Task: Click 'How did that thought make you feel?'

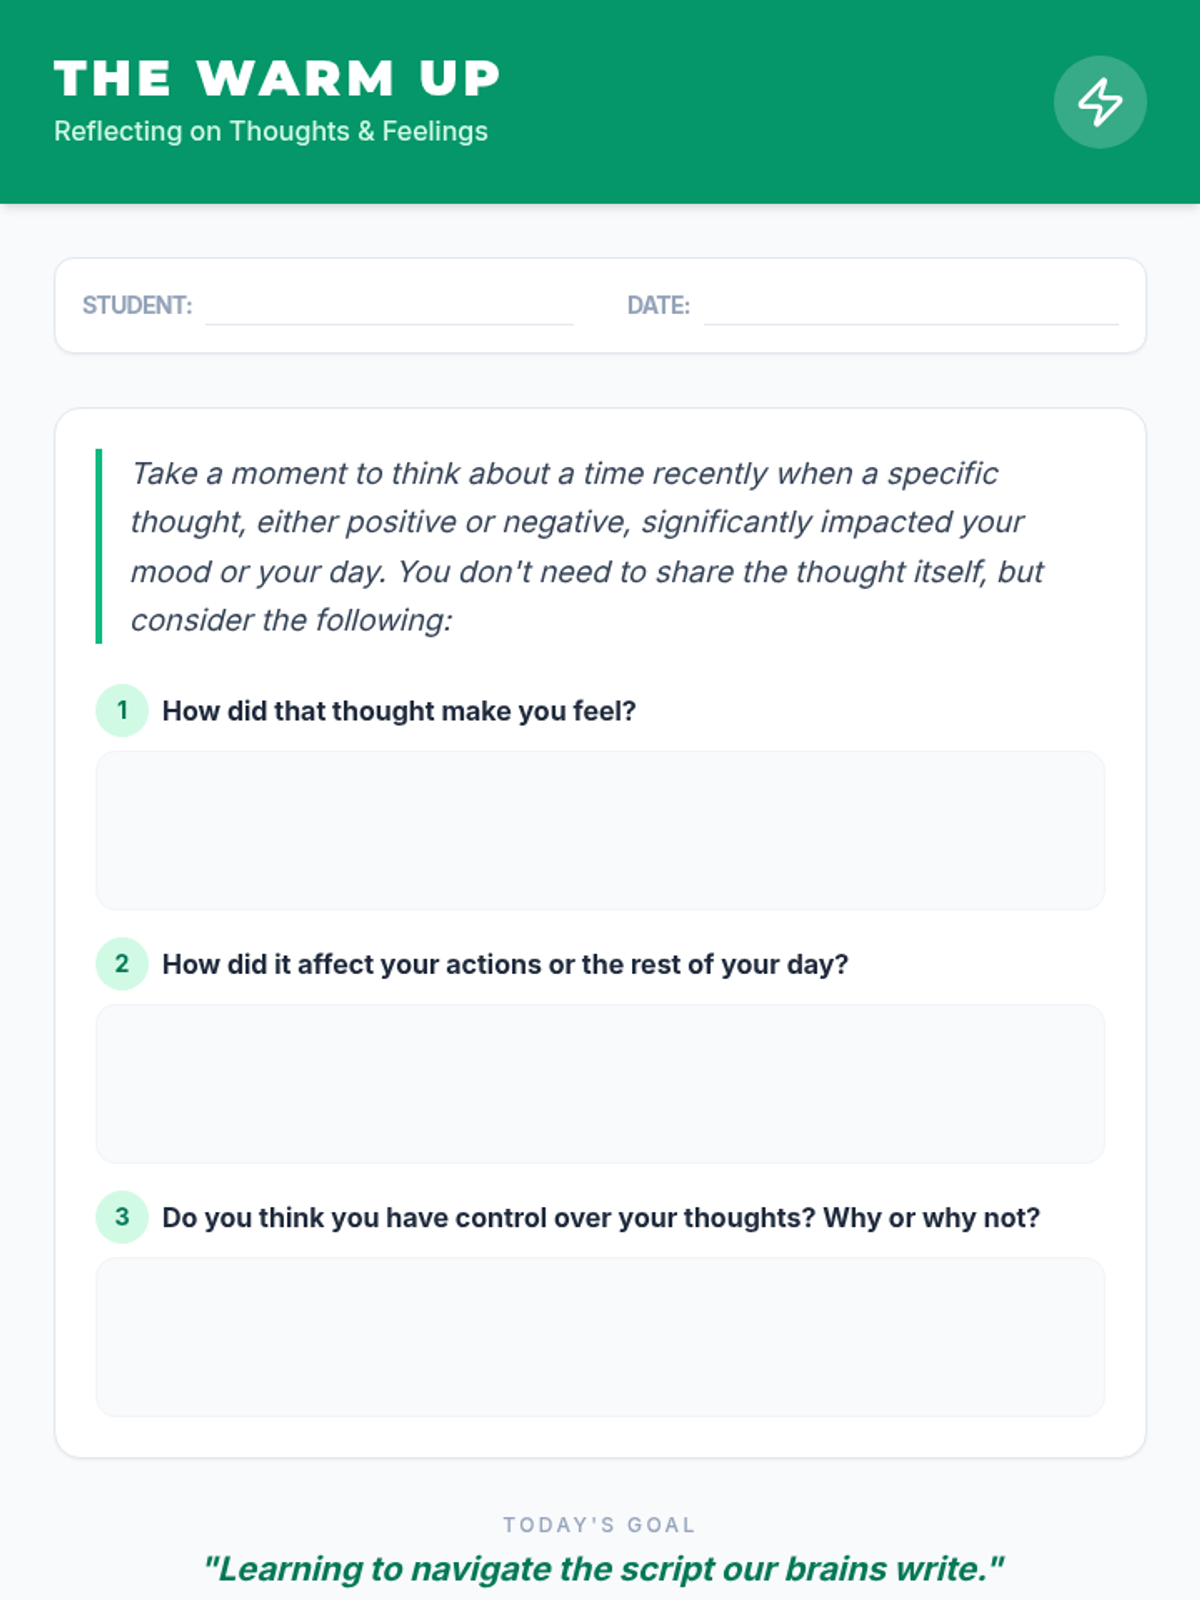Action: click(x=399, y=711)
